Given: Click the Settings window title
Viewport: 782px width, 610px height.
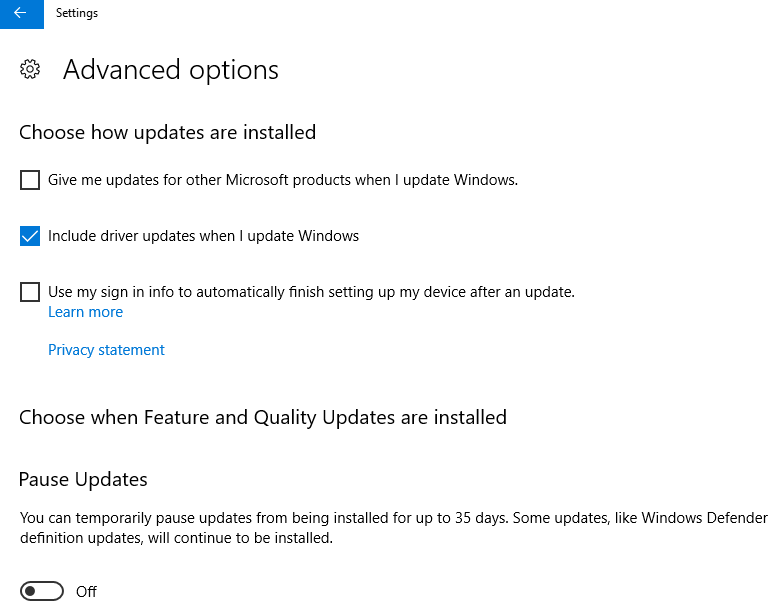Looking at the screenshot, I should click(x=77, y=13).
